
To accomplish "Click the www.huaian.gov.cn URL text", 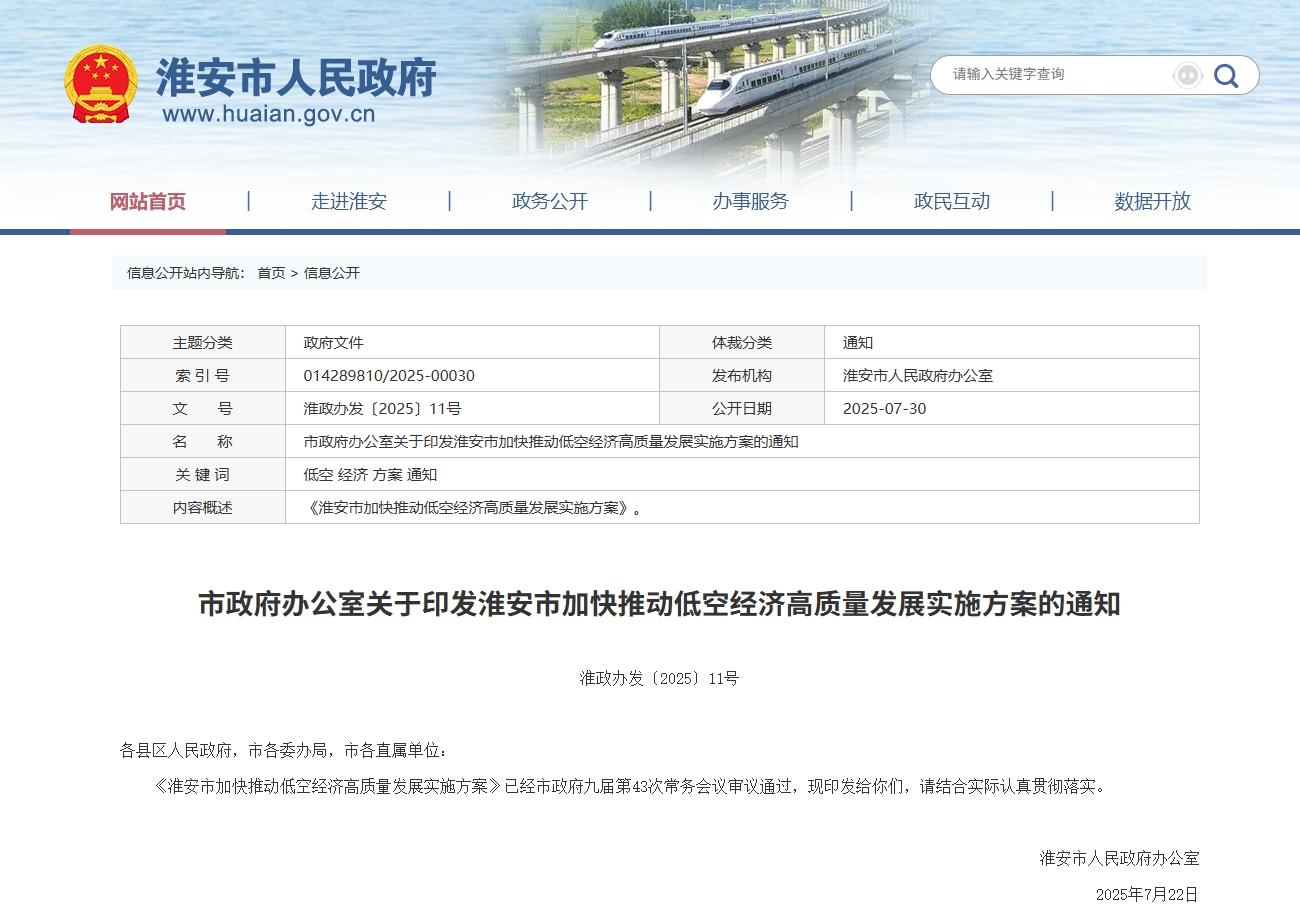I will click(x=269, y=114).
